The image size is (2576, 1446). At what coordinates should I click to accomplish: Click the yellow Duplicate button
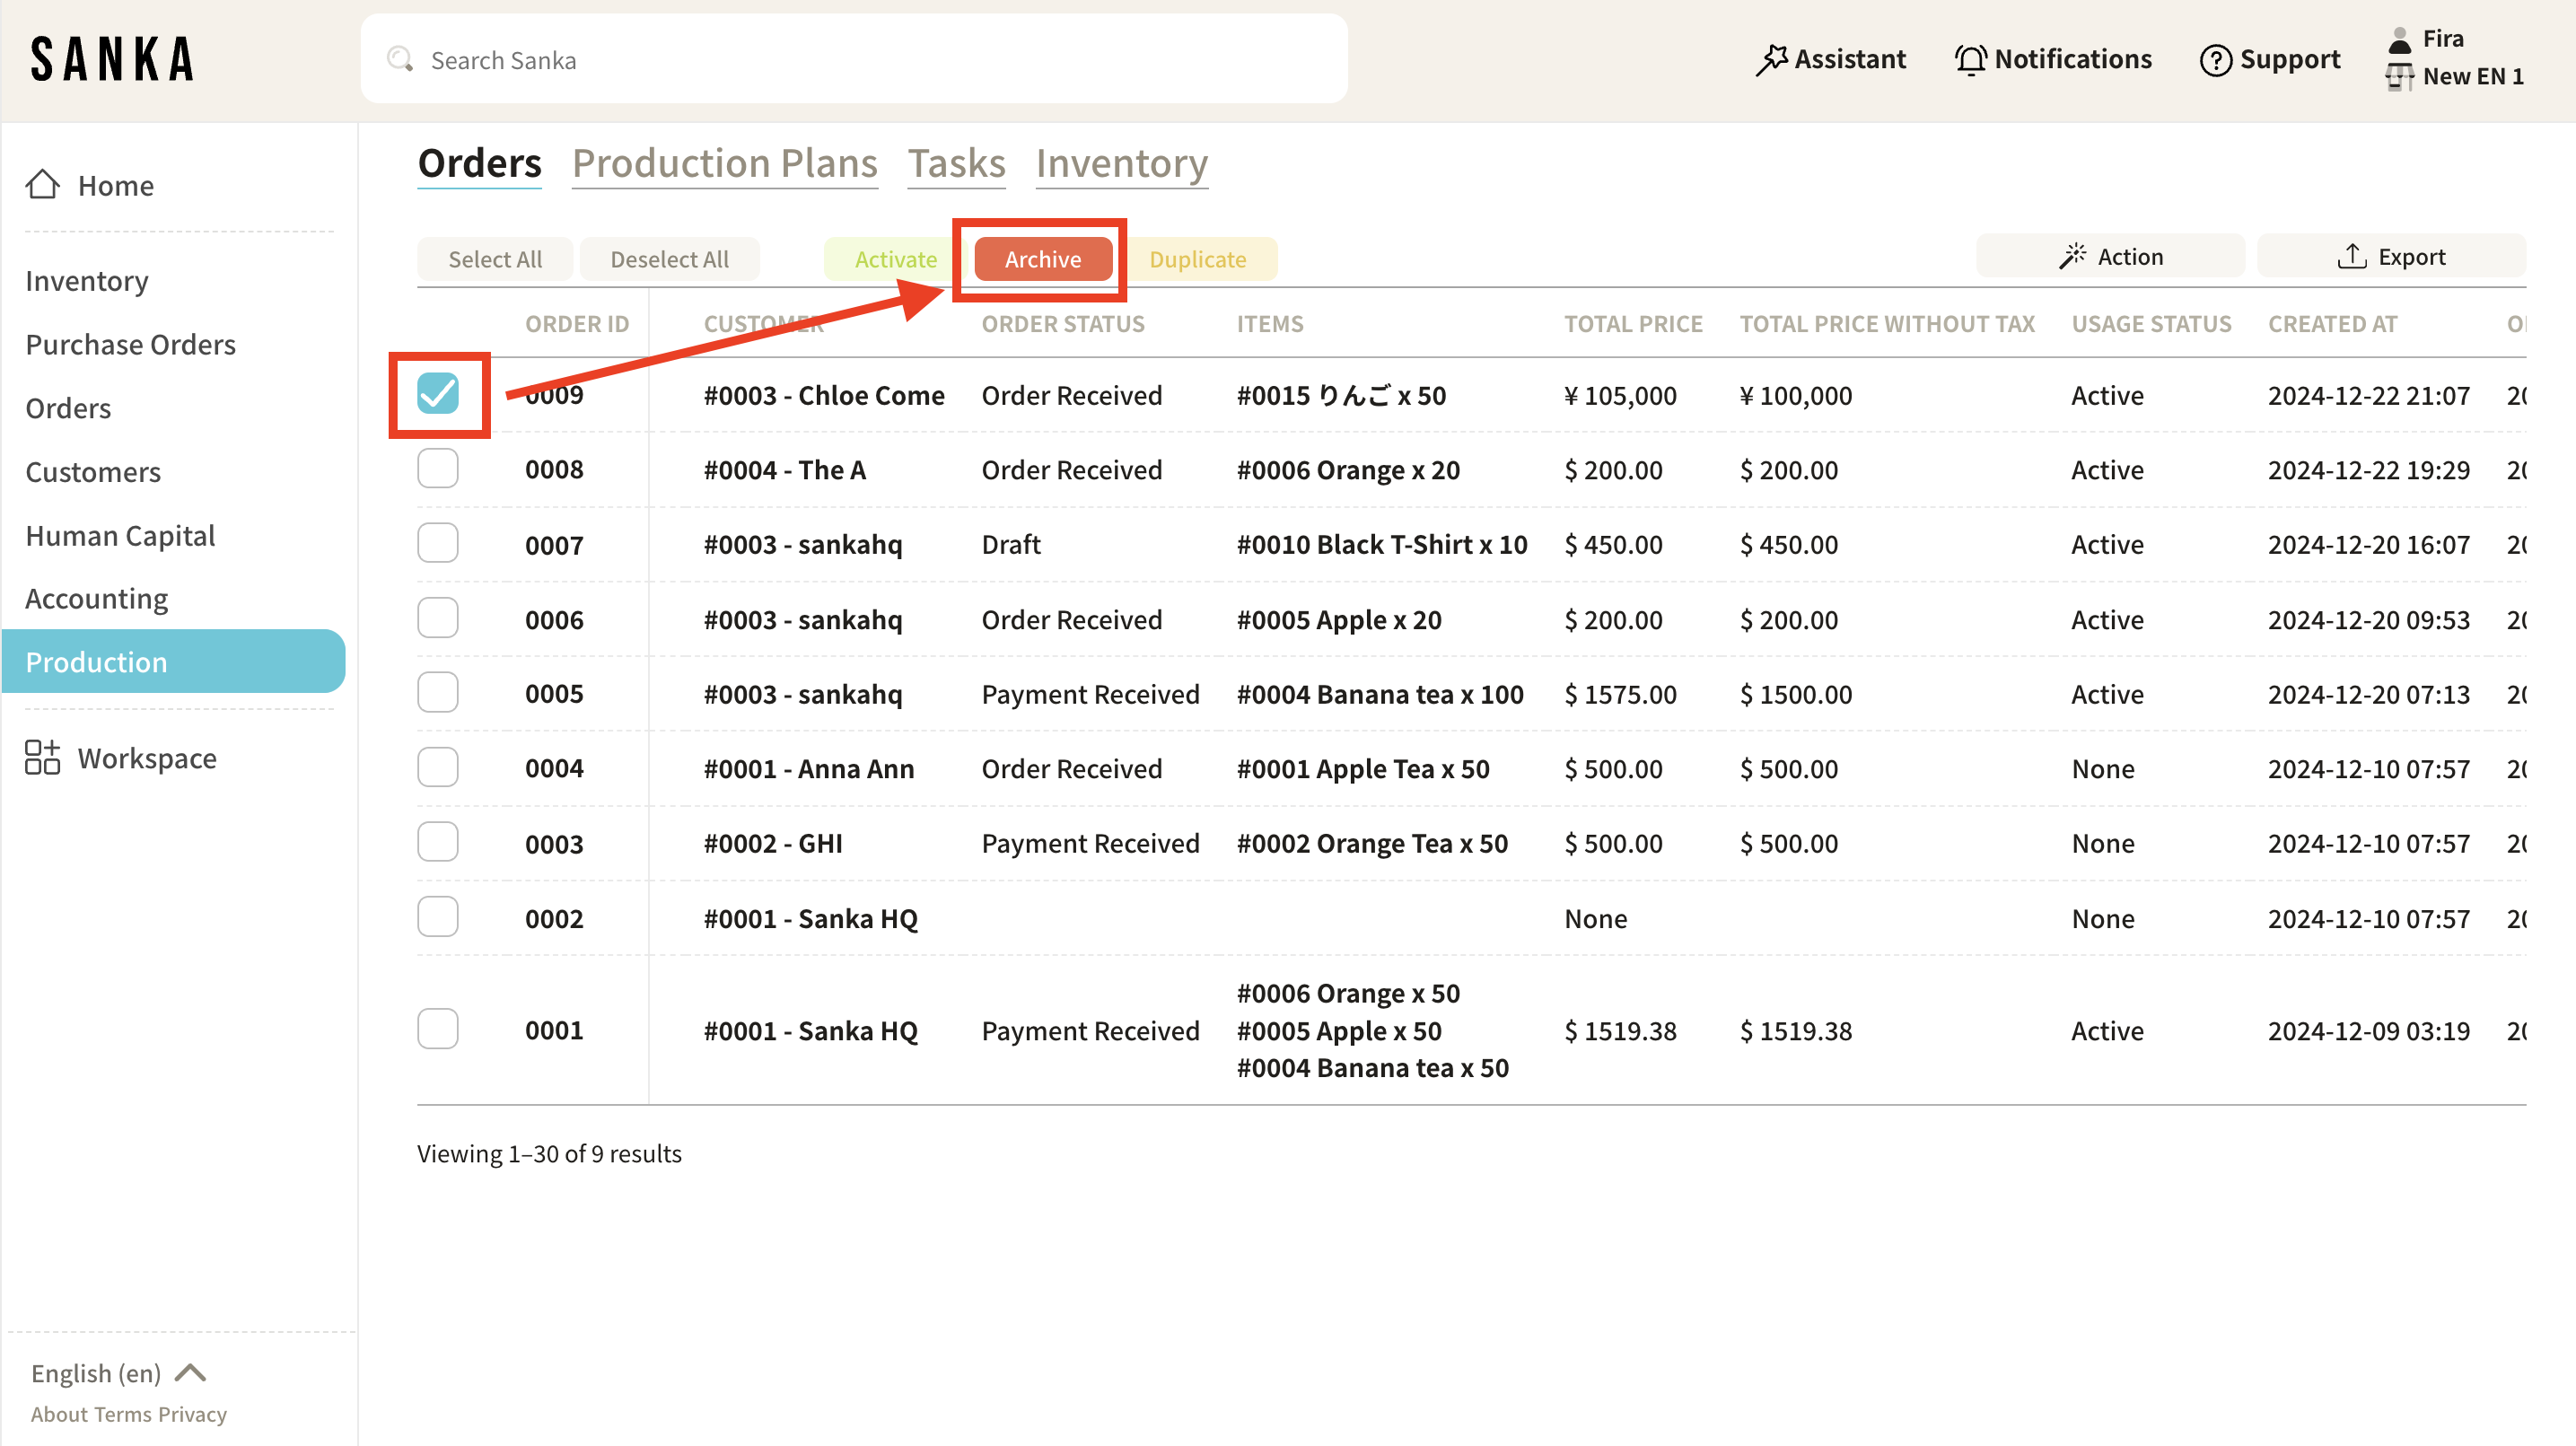coord(1197,259)
